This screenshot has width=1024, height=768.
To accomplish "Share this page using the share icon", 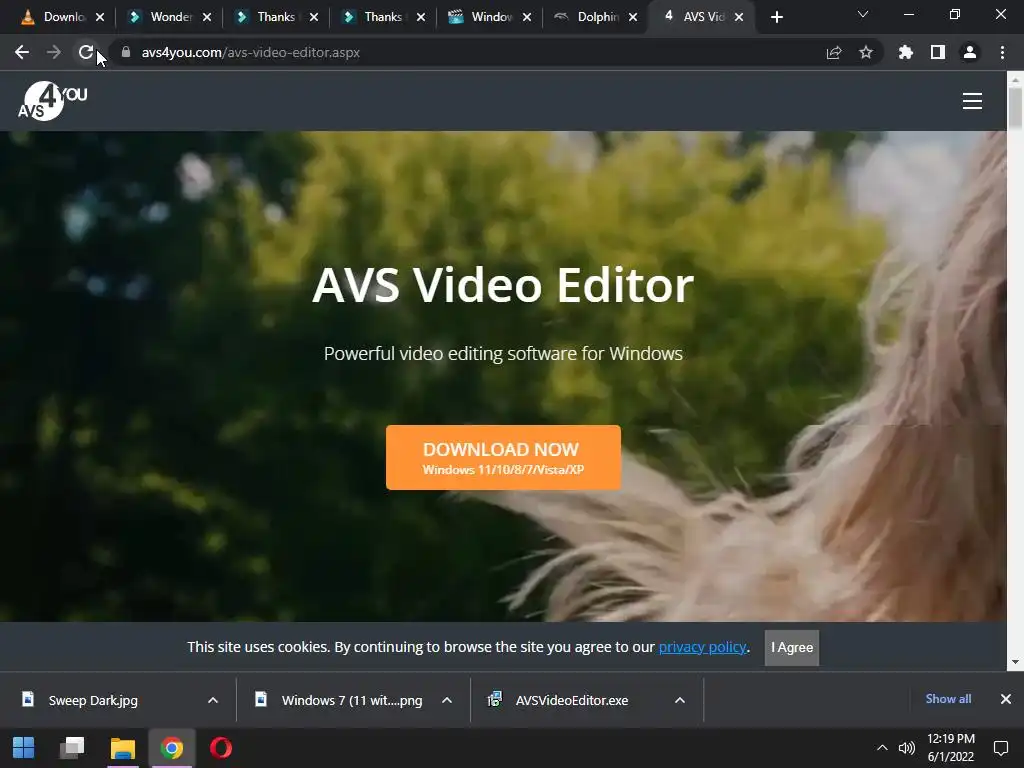I will [x=834, y=52].
